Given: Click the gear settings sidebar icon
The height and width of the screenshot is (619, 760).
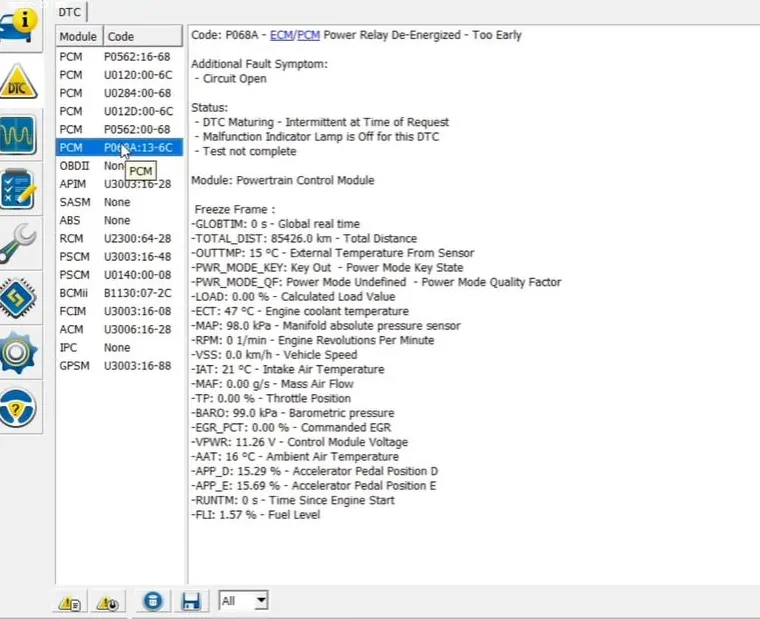Looking at the screenshot, I should (x=20, y=350).
